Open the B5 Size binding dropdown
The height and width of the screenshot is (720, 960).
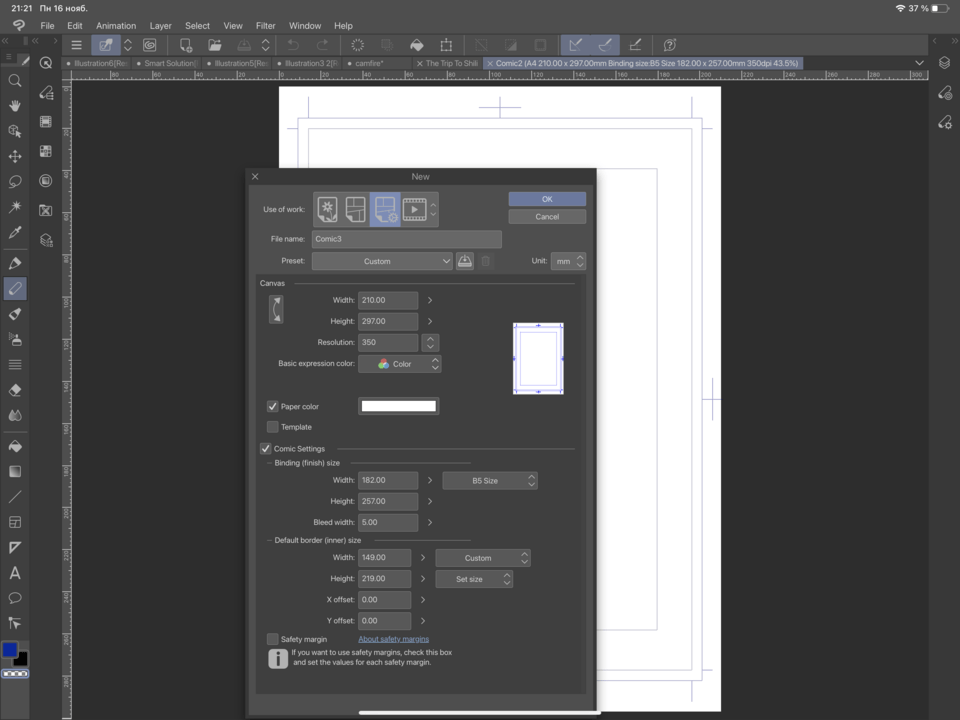pos(489,480)
